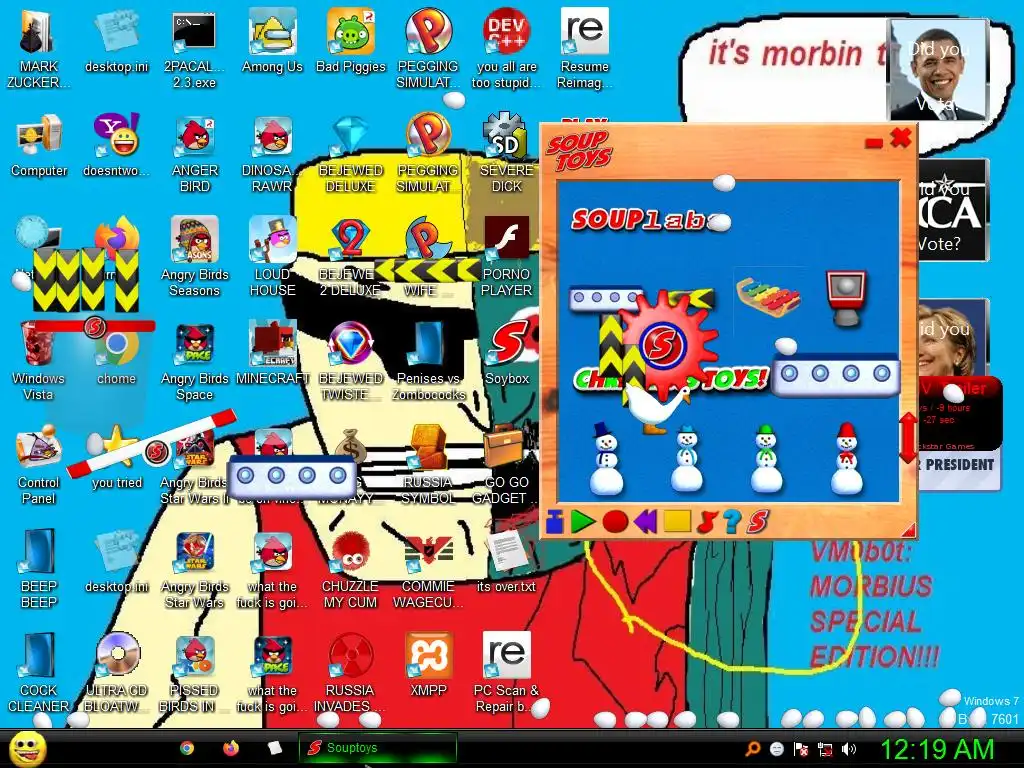Select the BEEP BEEP desktop icon
The width and height of the screenshot is (1024, 768).
click(x=39, y=568)
